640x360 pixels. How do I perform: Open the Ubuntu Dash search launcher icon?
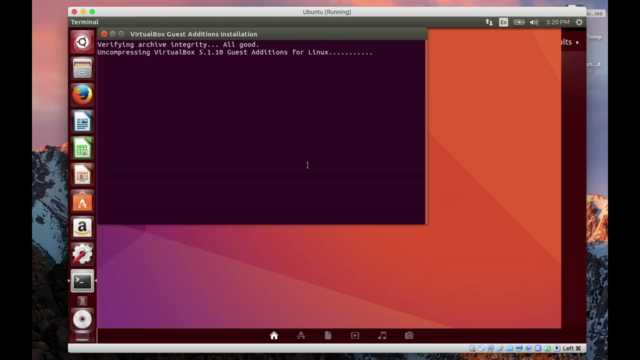pyautogui.click(x=82, y=42)
